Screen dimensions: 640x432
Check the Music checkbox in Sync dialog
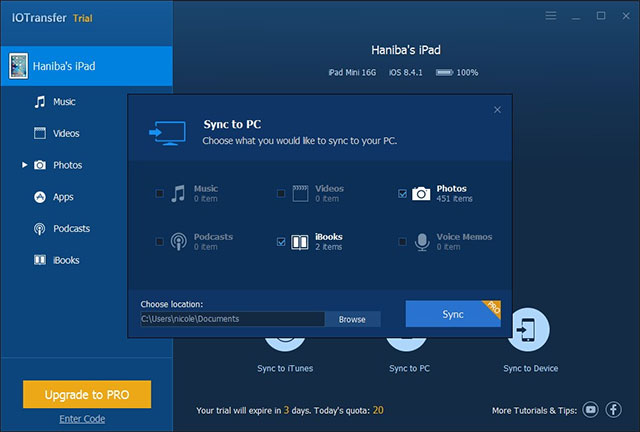point(160,193)
